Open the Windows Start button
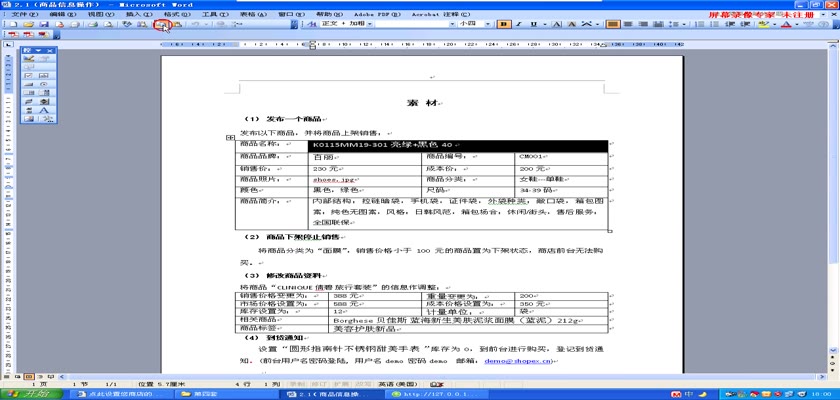 pos(32,394)
